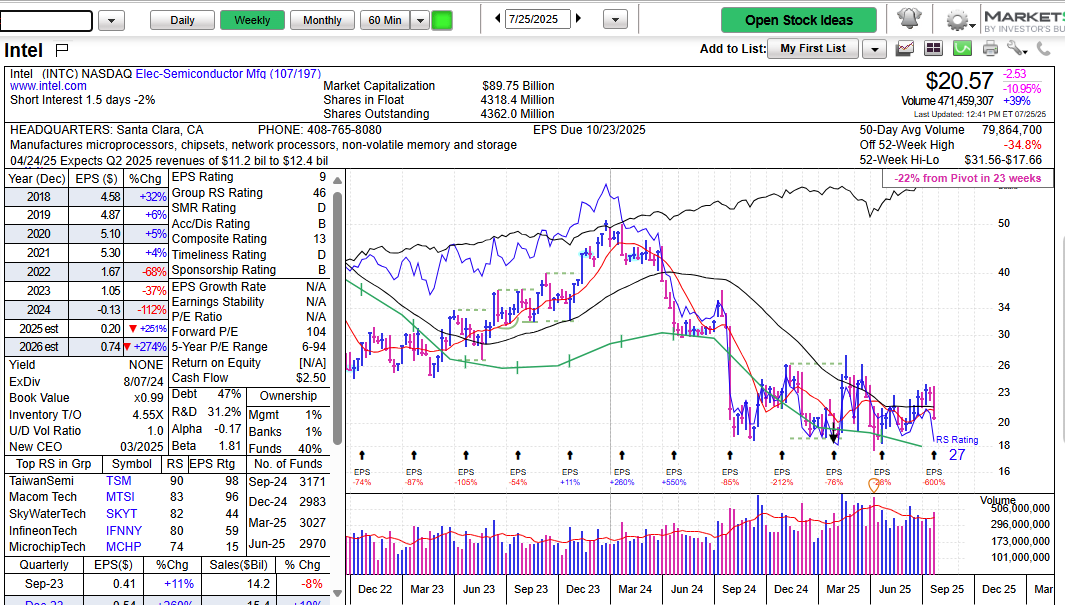
Task: Select the Daily chart period
Action: 182,20
